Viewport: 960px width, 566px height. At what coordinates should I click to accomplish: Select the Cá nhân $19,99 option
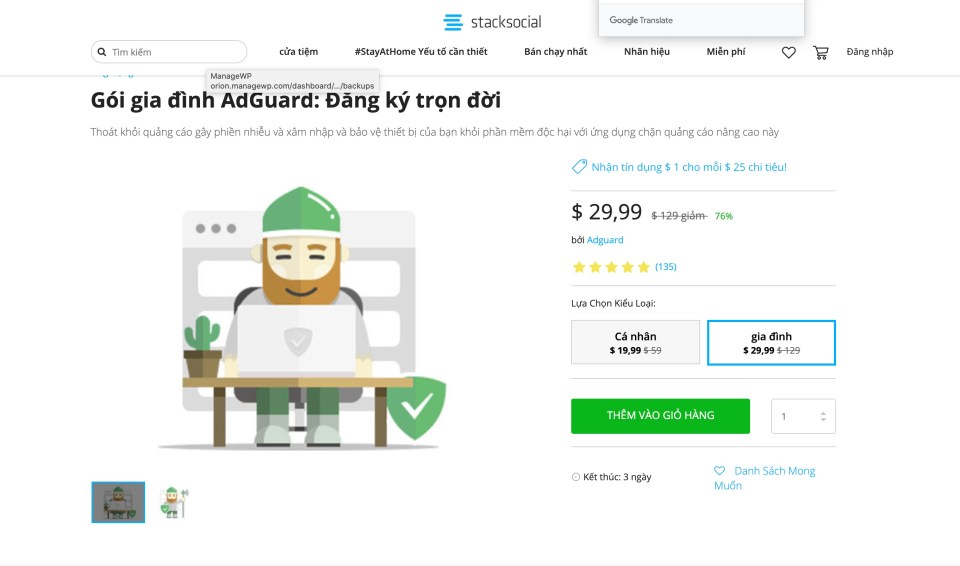[636, 342]
